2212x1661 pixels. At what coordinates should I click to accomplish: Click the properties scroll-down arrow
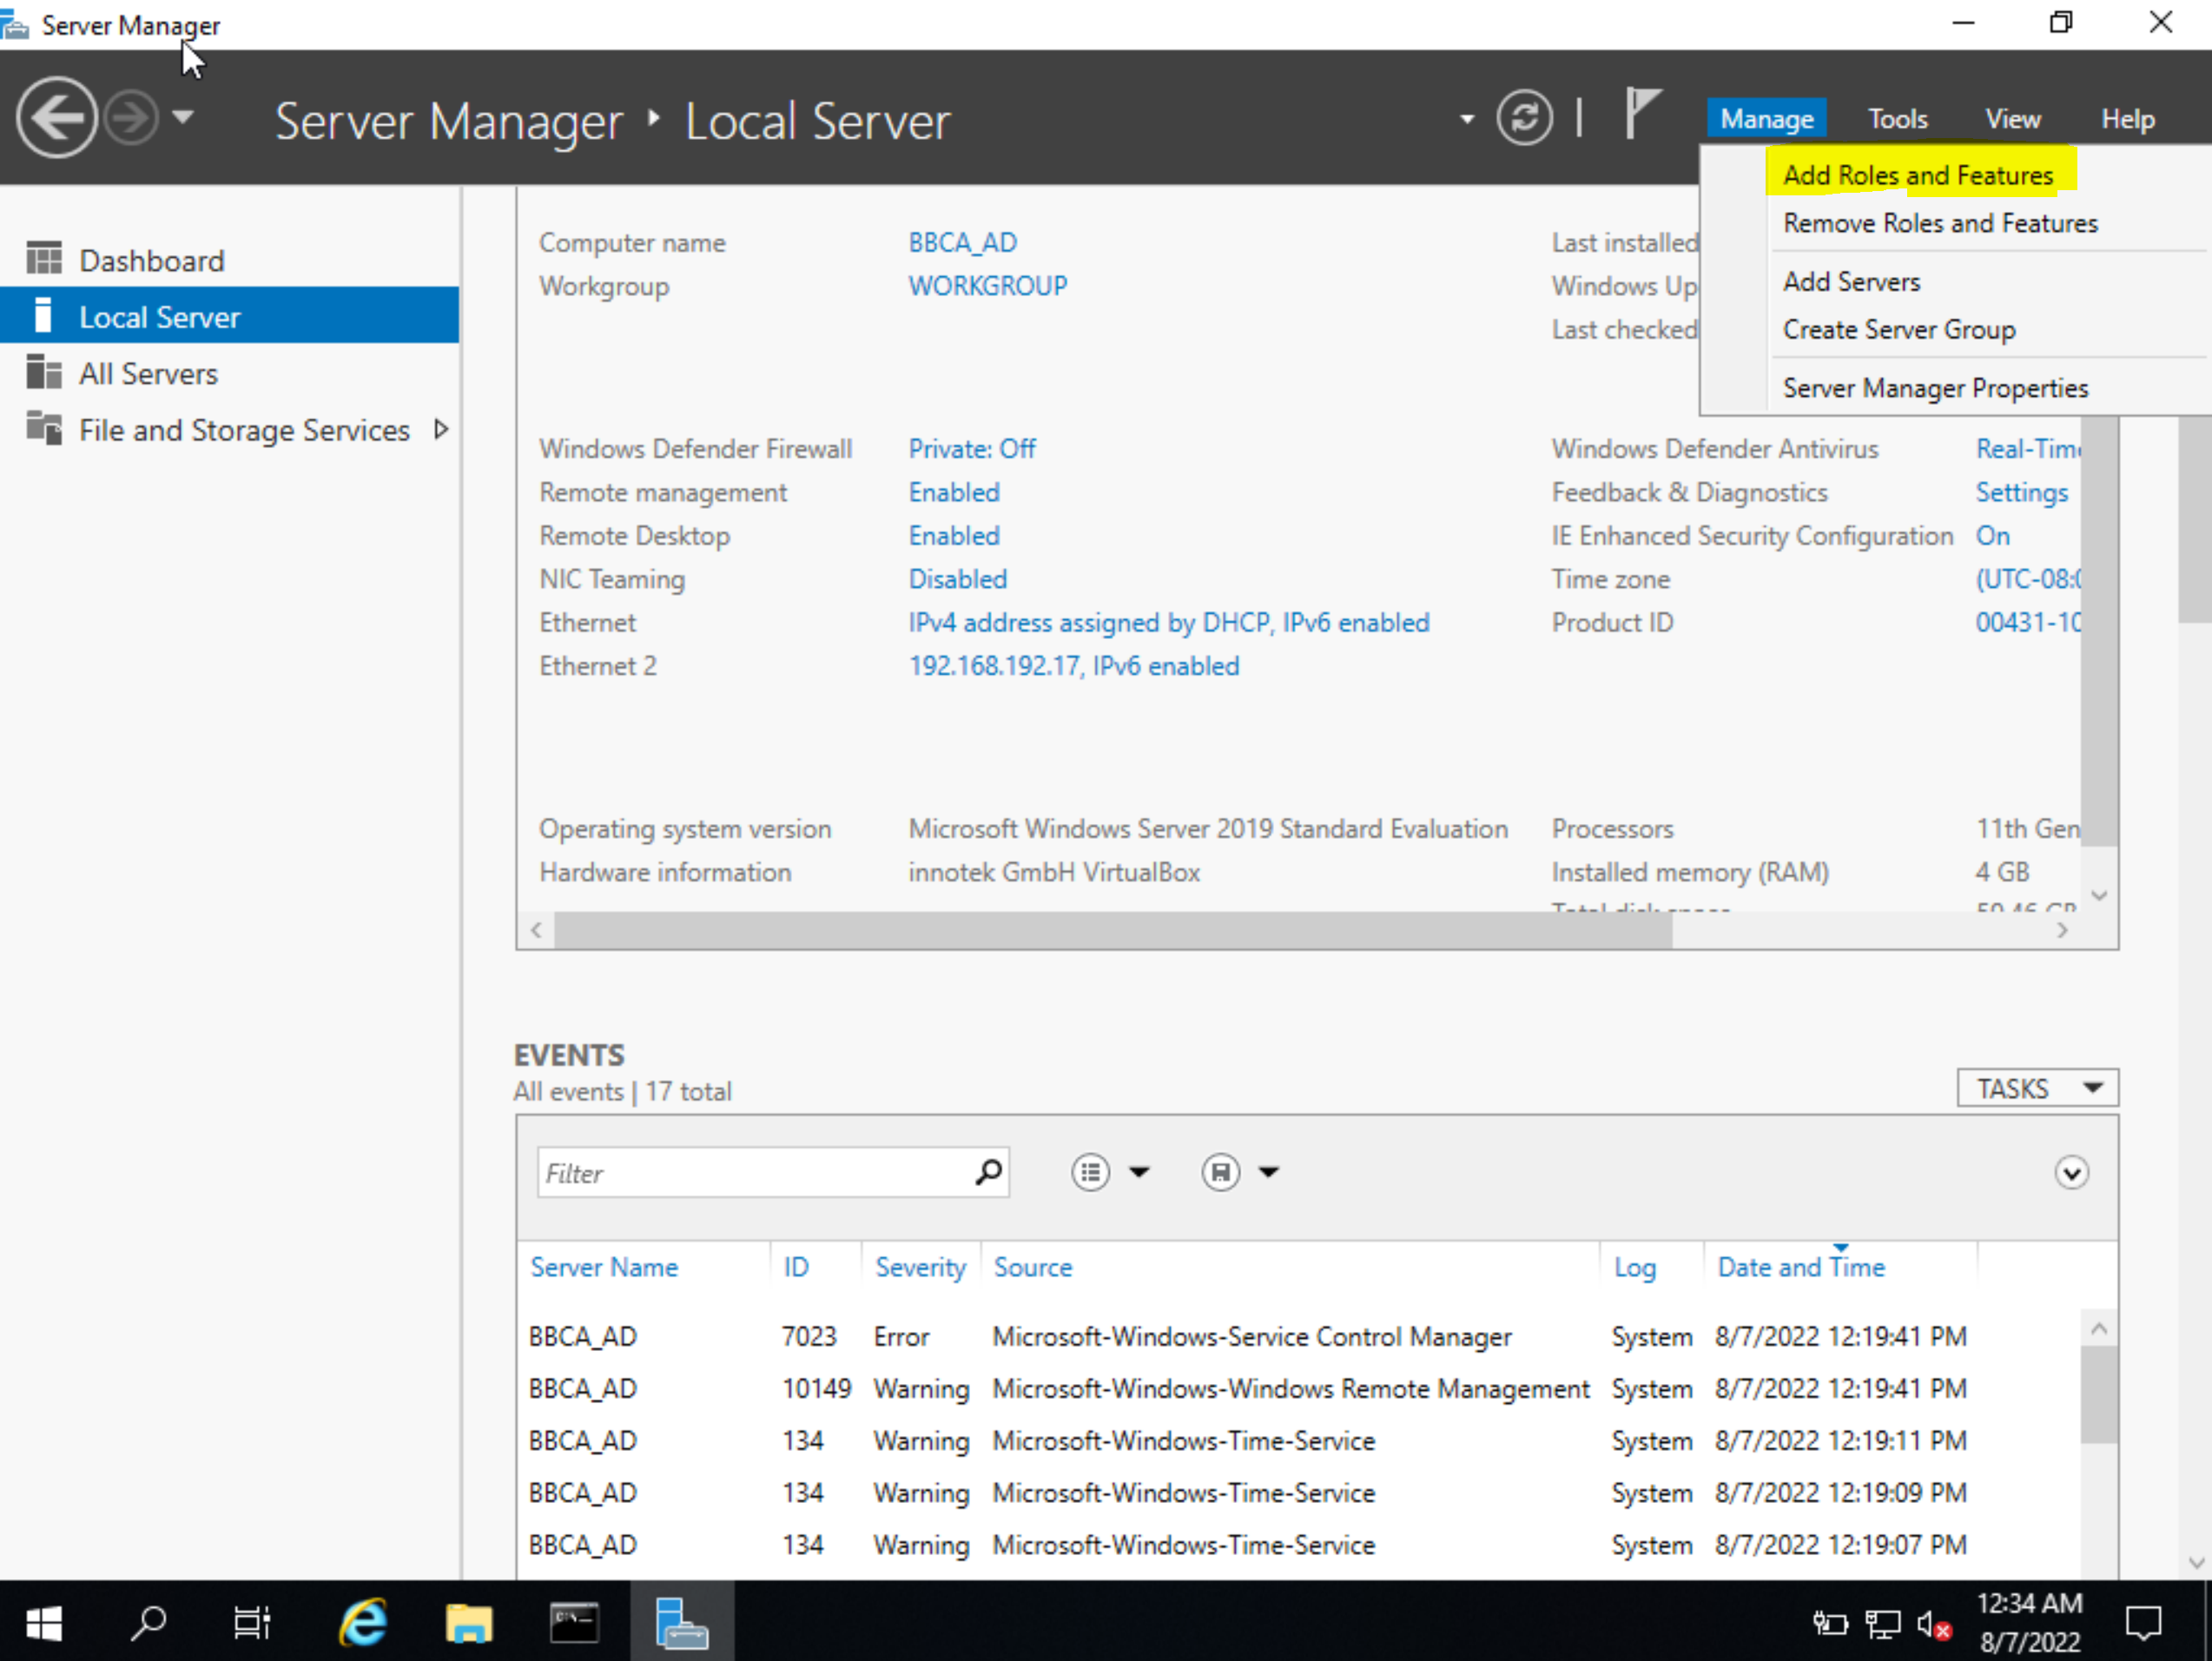click(2099, 895)
